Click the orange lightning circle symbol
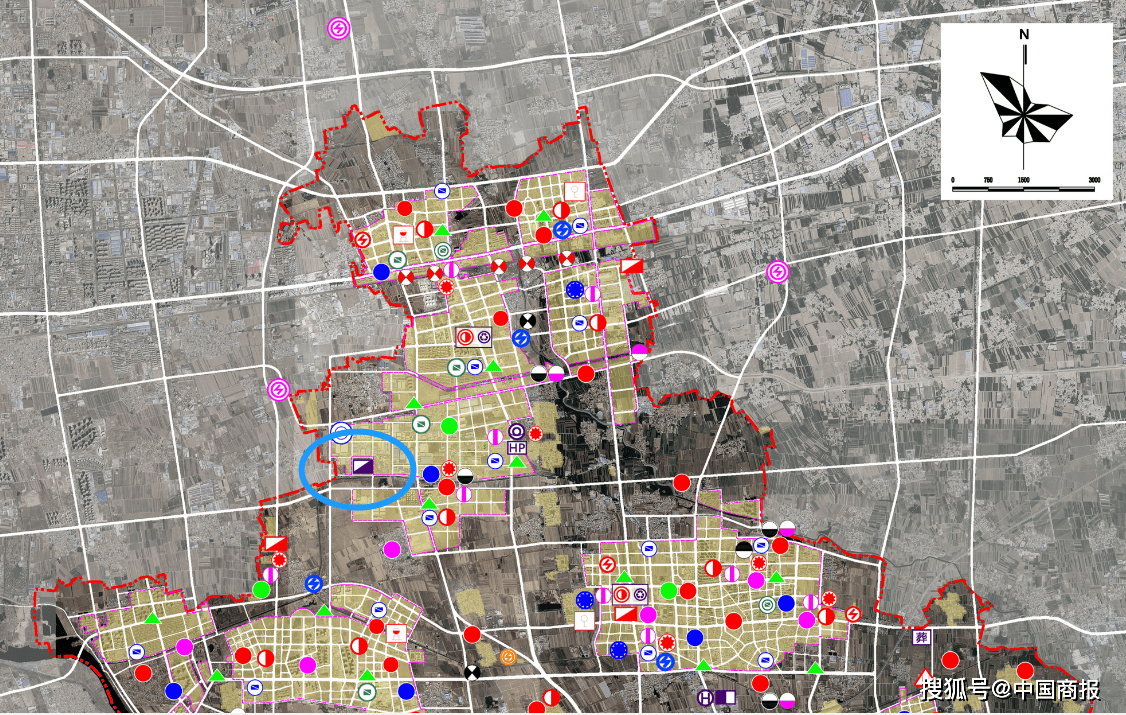Screen dimensions: 1126x715 click(508, 658)
